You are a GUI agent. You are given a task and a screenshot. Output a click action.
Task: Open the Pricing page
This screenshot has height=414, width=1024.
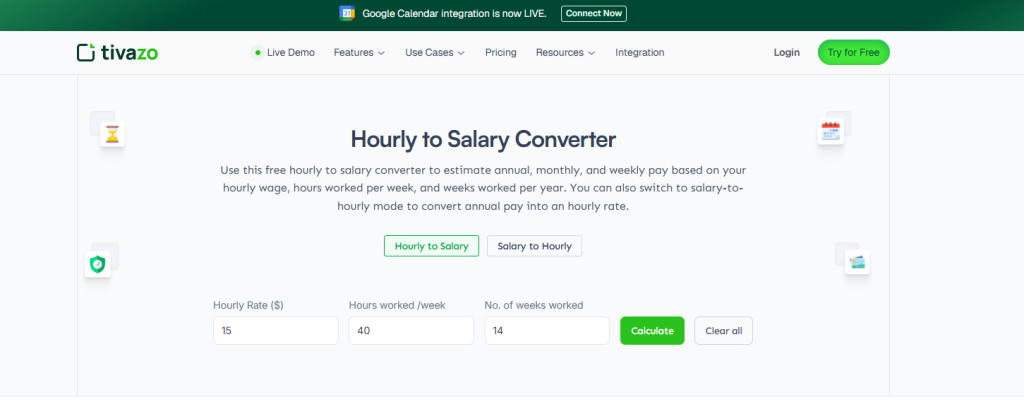click(501, 52)
